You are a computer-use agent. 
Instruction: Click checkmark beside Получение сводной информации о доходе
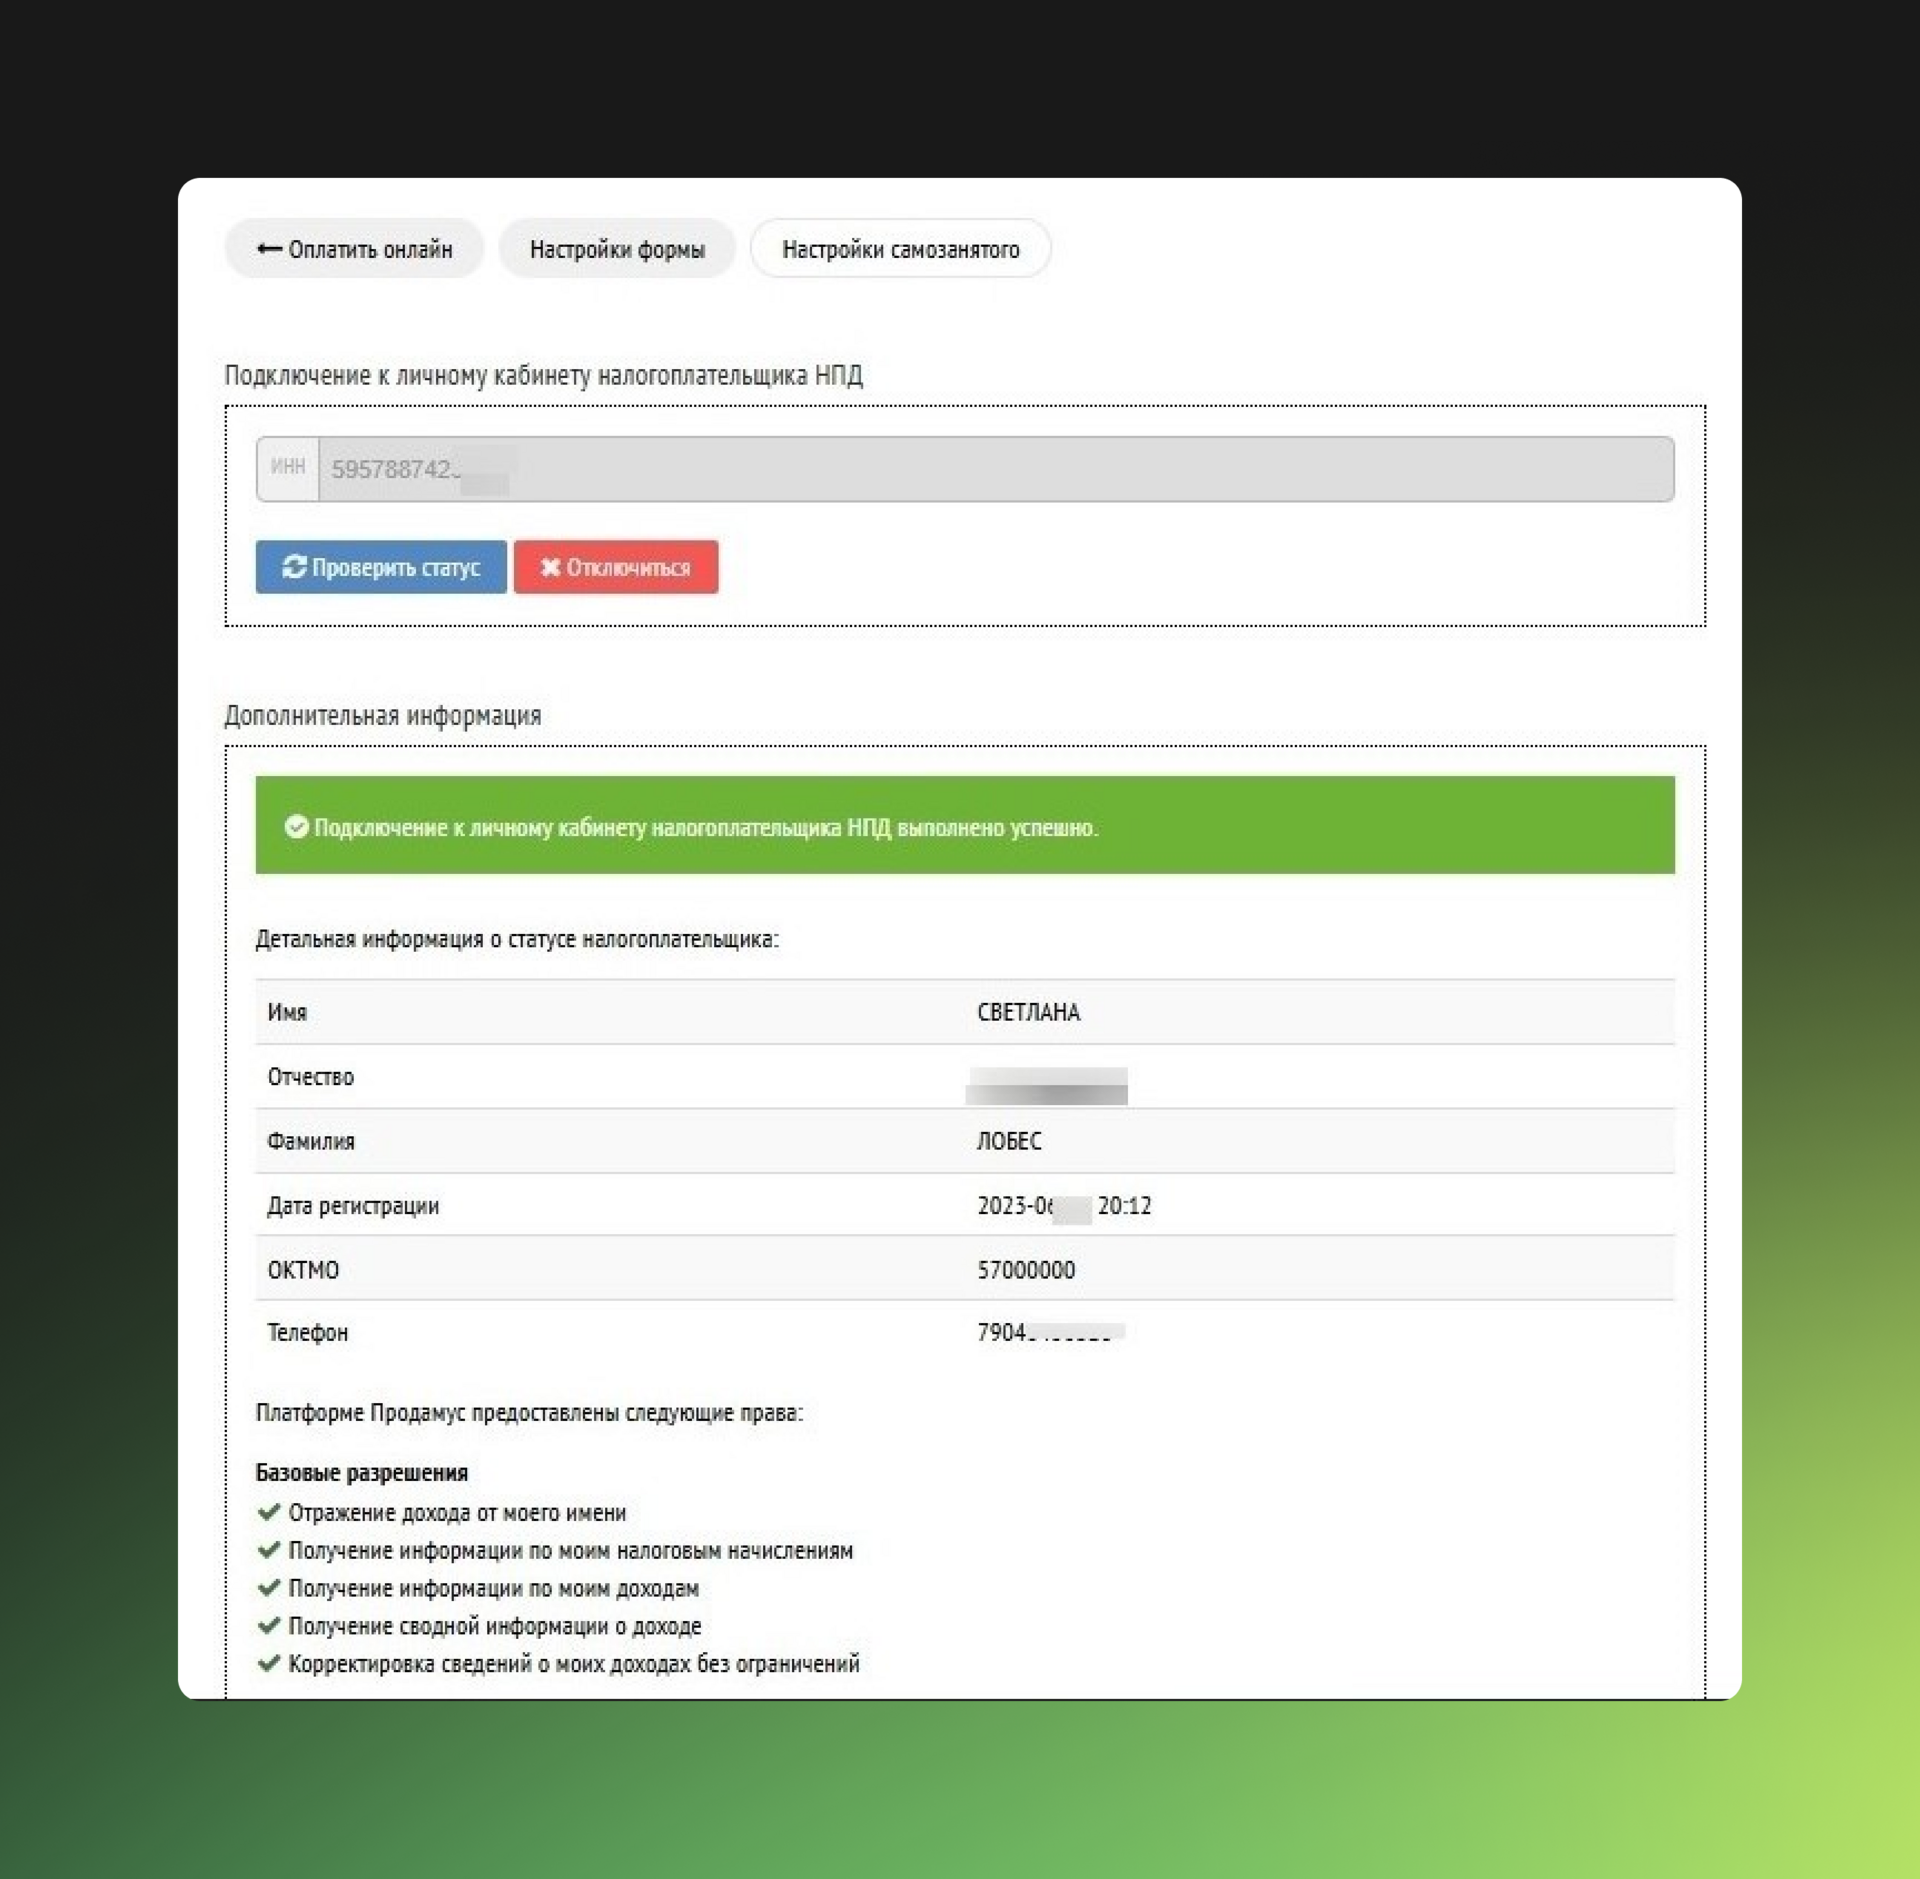(x=268, y=1625)
